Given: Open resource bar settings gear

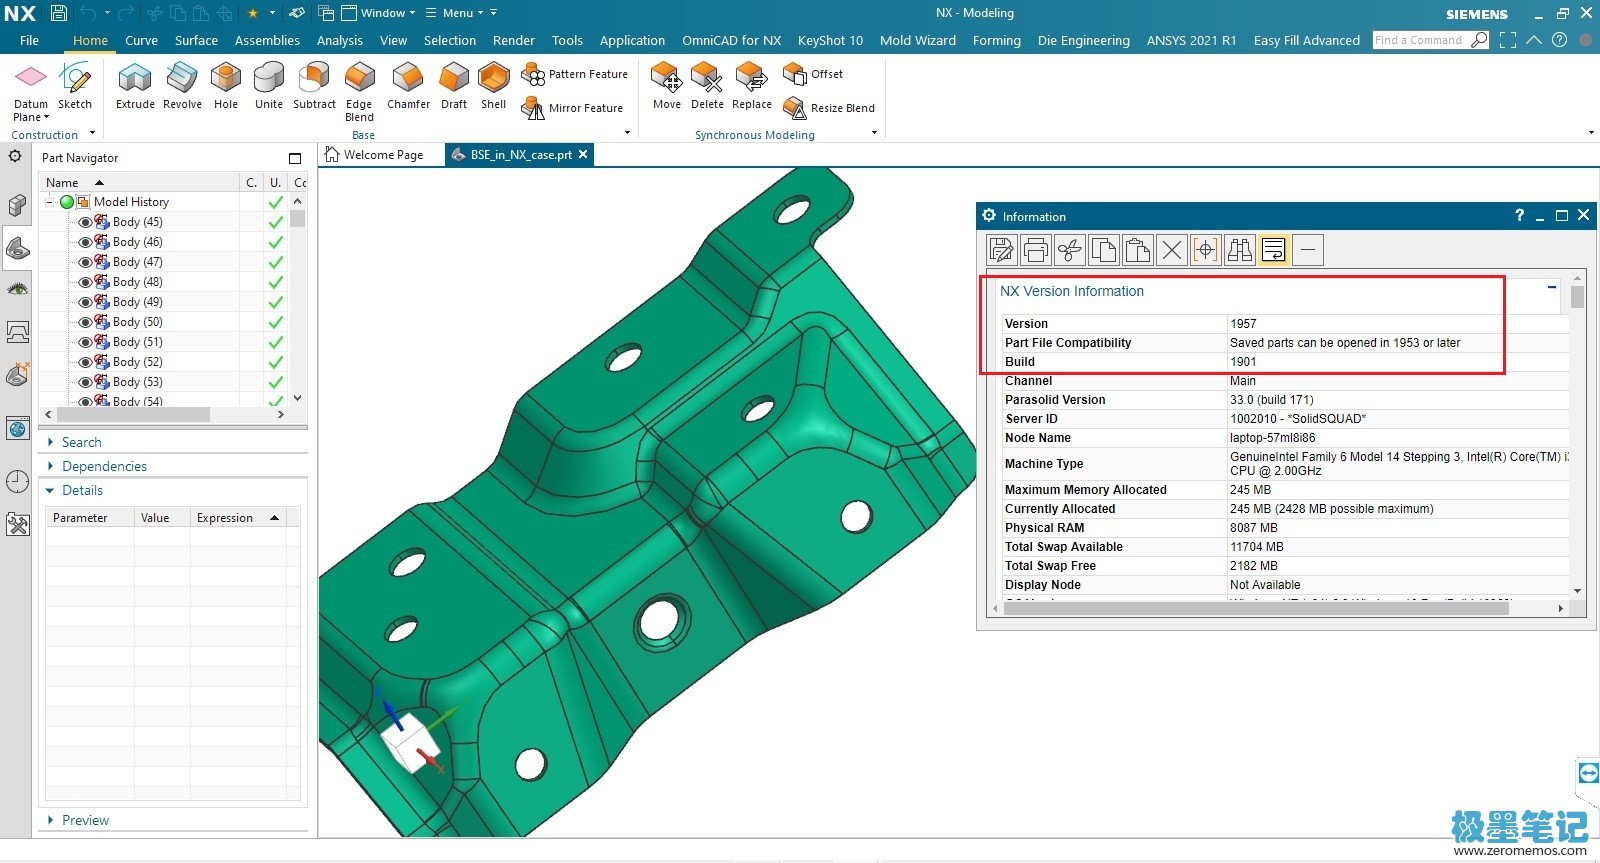Looking at the screenshot, I should click(15, 156).
